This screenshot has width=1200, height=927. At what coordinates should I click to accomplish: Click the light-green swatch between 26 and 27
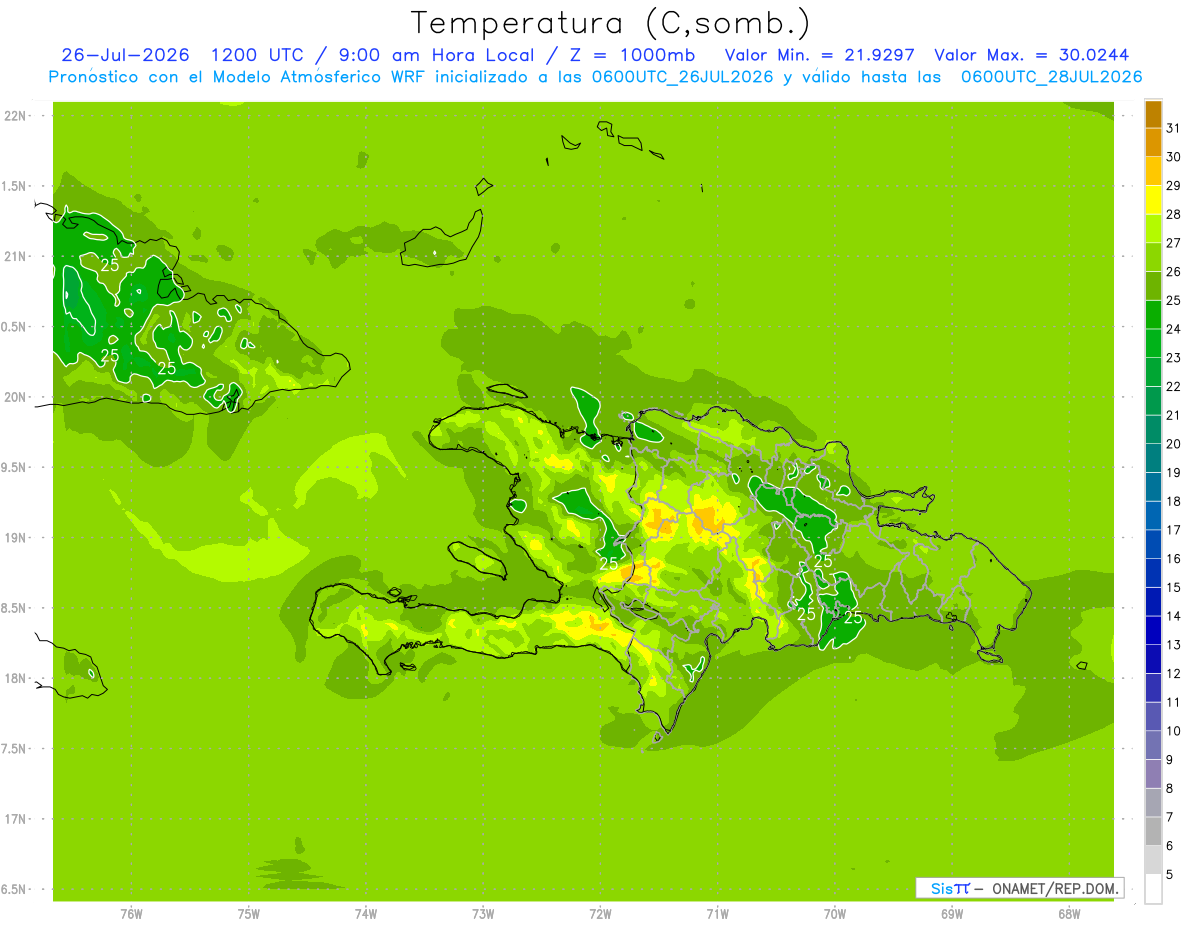pos(1153,257)
